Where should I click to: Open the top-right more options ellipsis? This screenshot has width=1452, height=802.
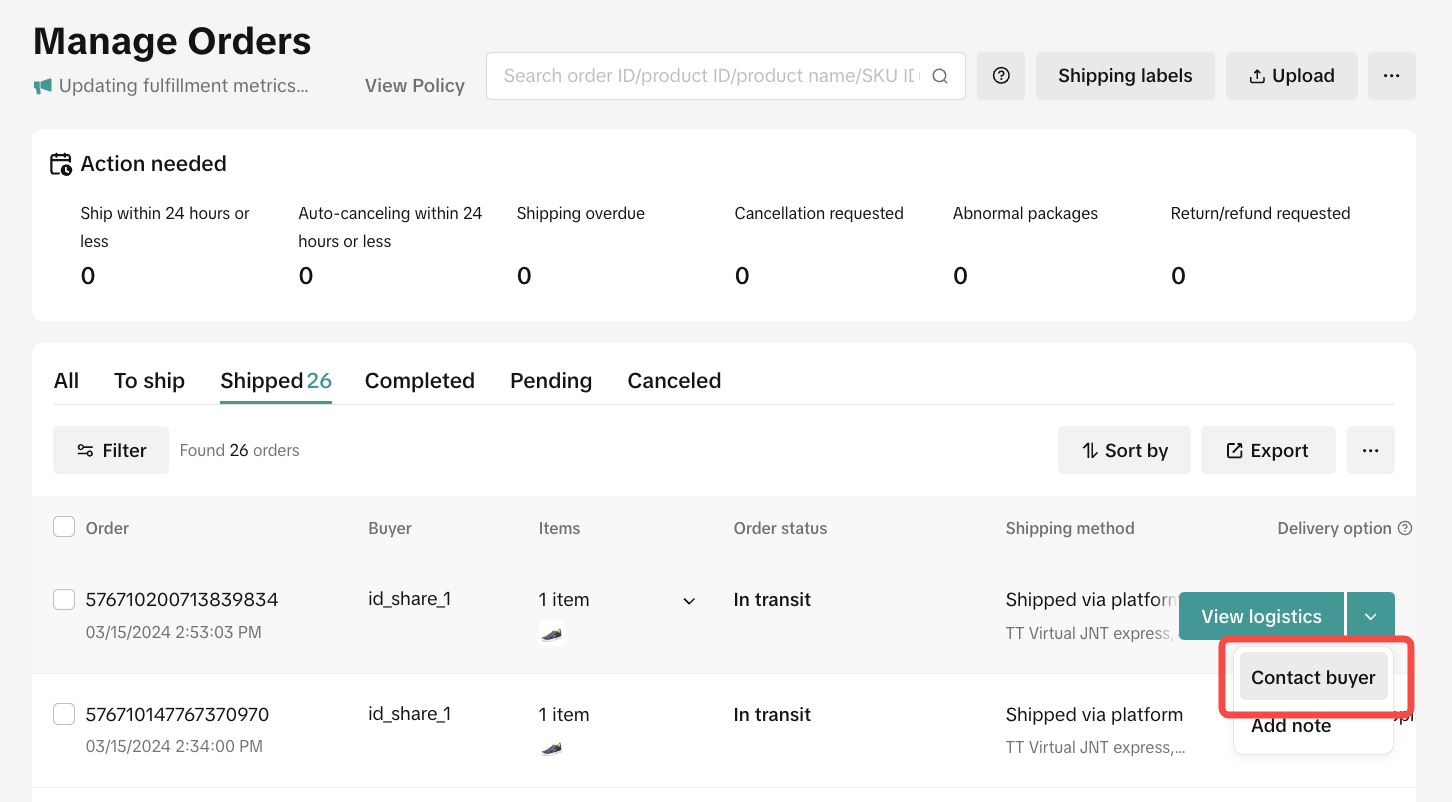[x=1391, y=76]
